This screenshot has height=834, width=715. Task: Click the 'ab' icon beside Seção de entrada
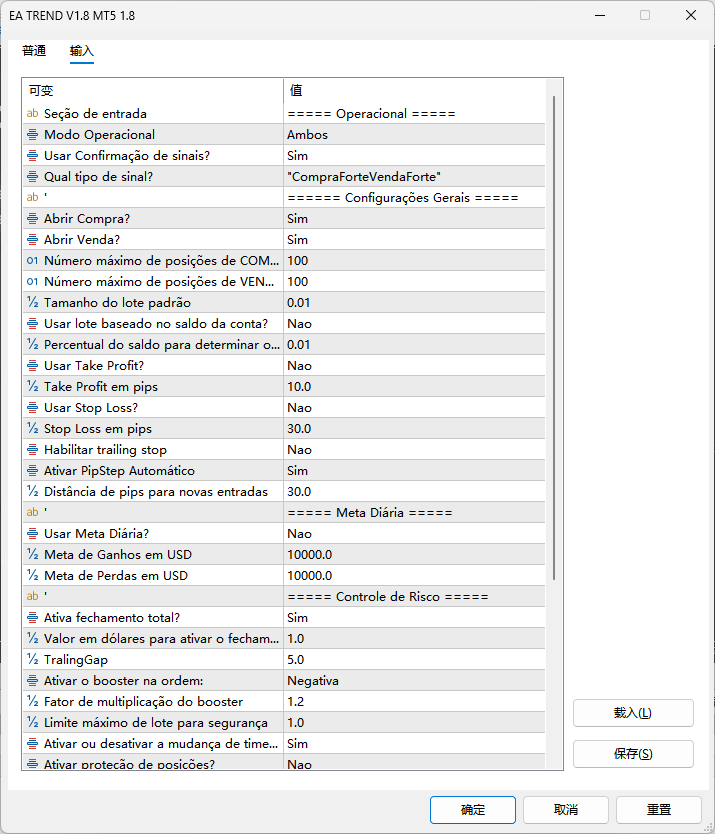pyautogui.click(x=32, y=114)
